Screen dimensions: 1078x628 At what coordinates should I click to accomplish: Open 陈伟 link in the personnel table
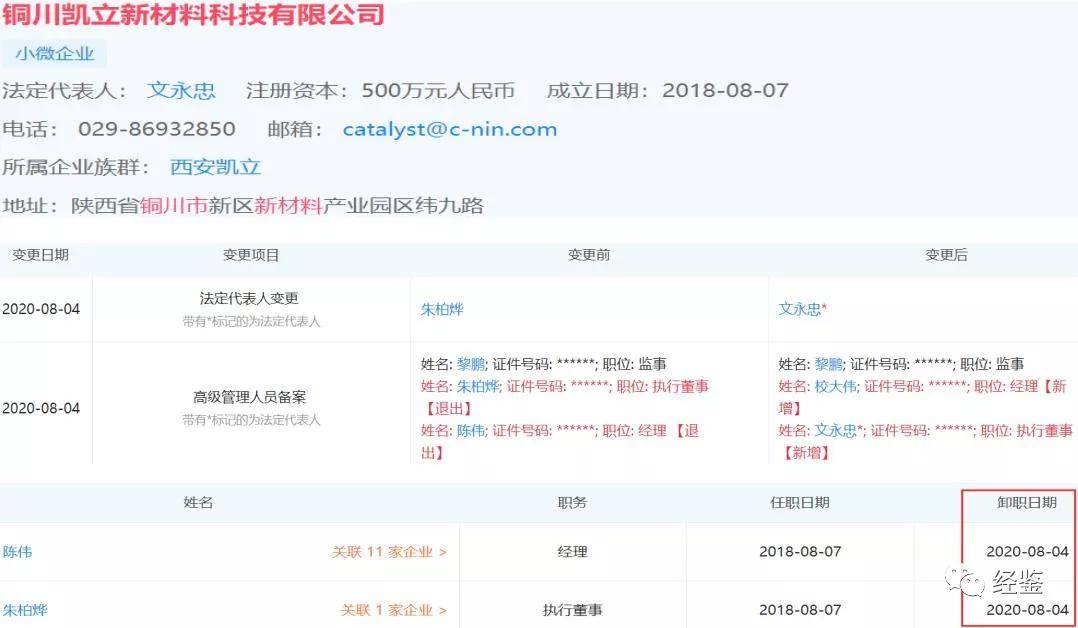pos(17,552)
